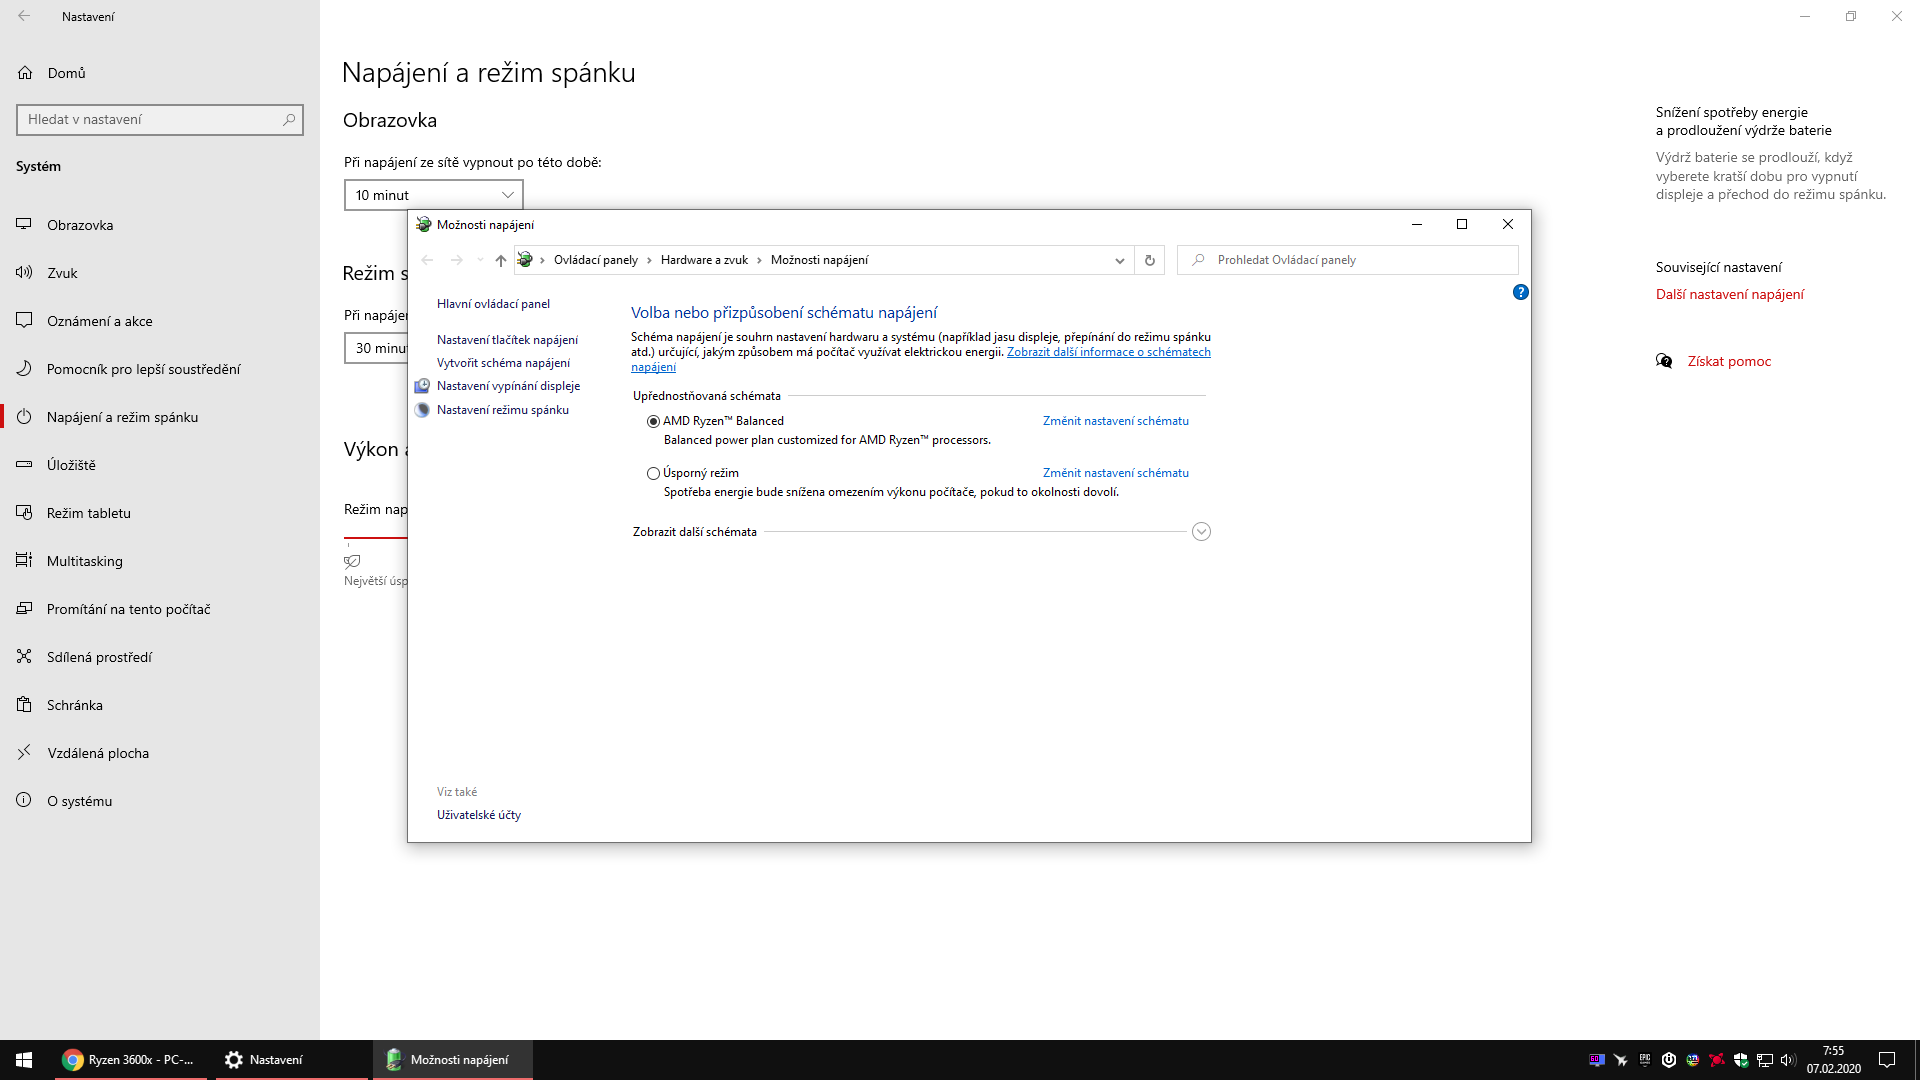This screenshot has width=1920, height=1080.
Task: Open the Zvuk sound settings icon
Action: coord(24,273)
